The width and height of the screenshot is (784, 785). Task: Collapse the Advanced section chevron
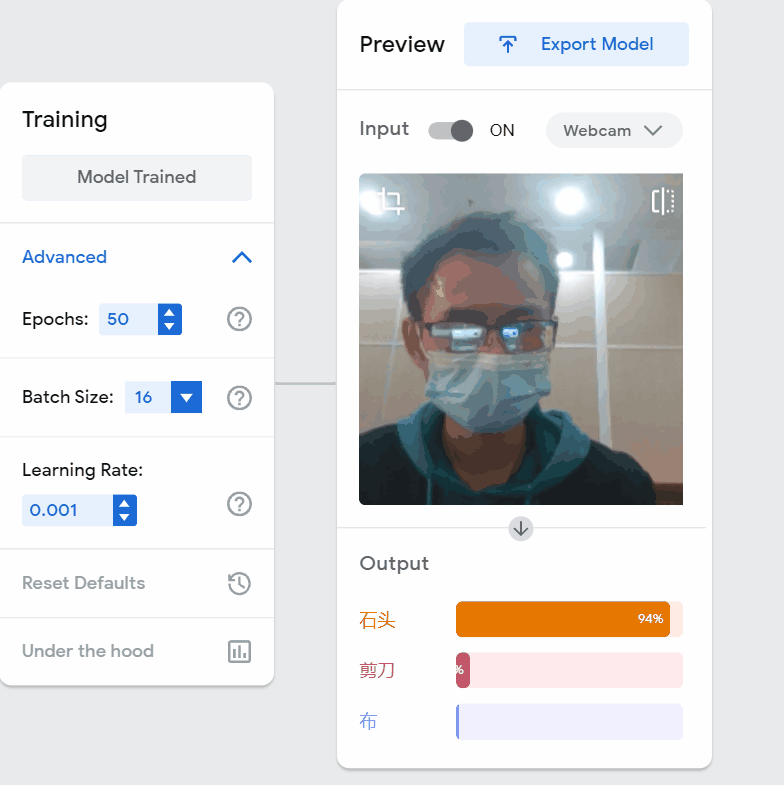[x=242, y=257]
